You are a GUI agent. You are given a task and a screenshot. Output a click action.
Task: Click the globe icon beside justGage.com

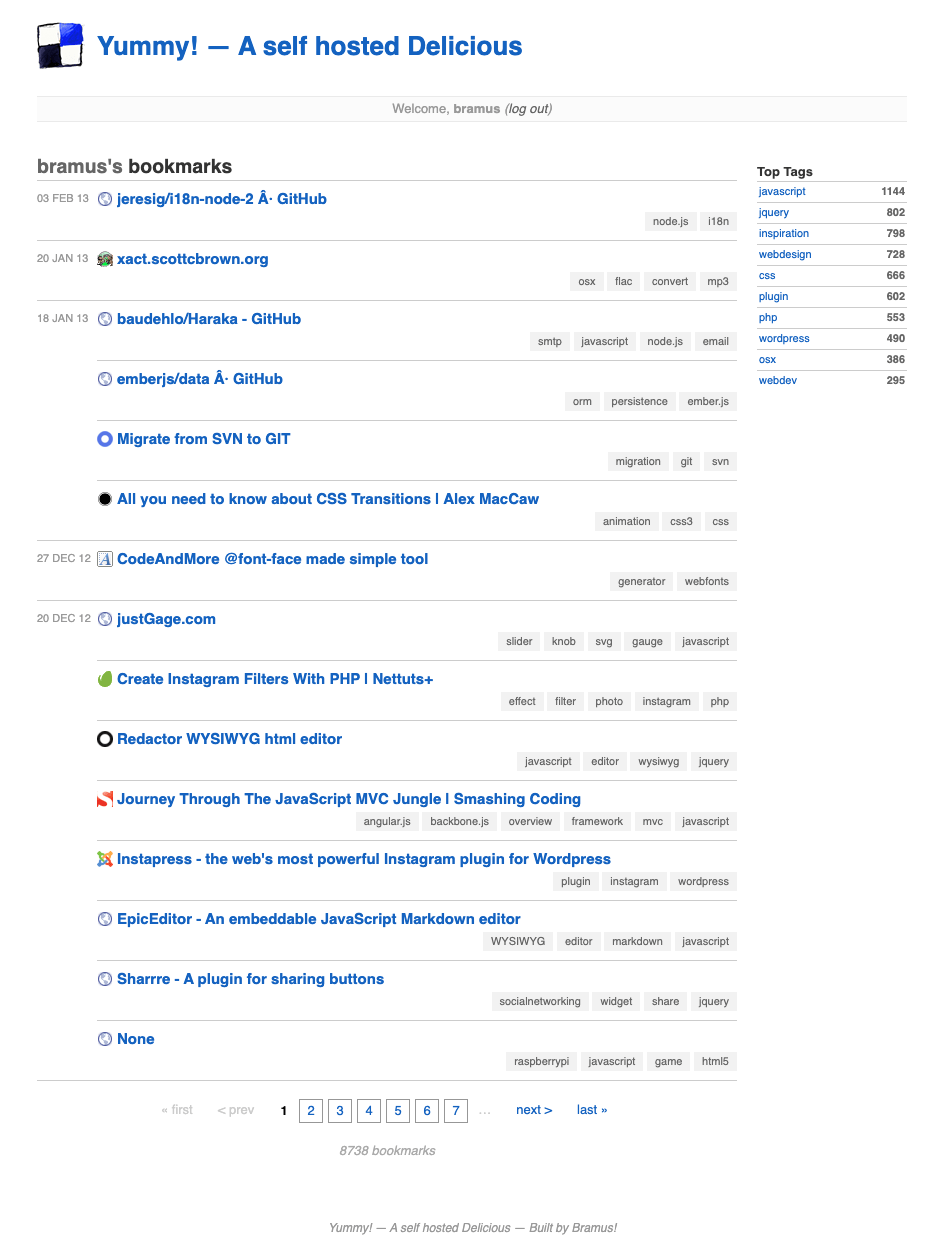click(105, 619)
